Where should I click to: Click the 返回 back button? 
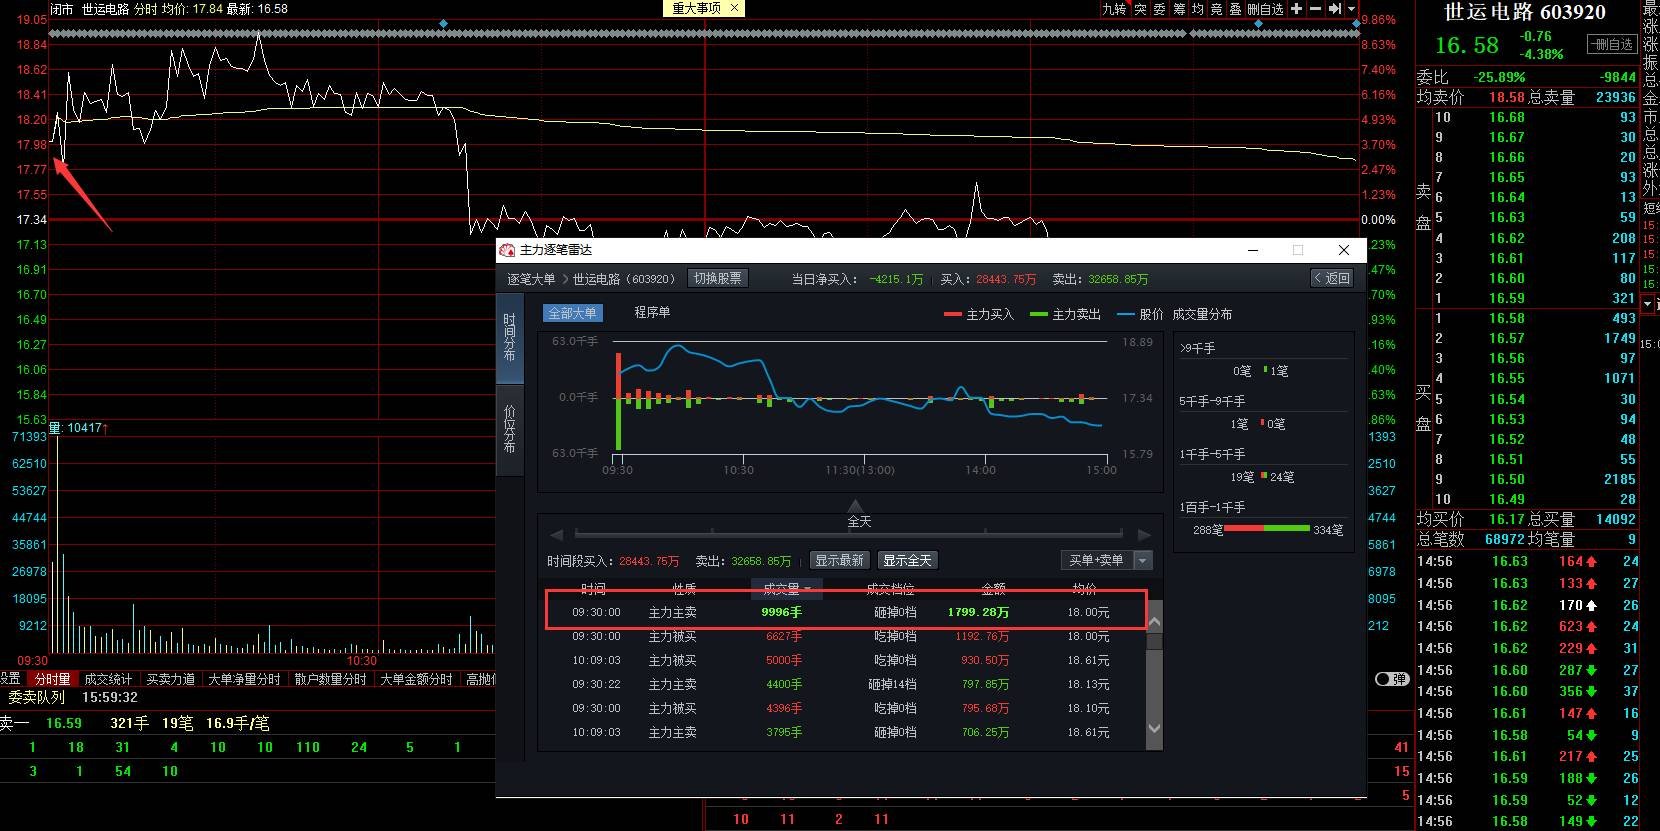[x=1332, y=278]
